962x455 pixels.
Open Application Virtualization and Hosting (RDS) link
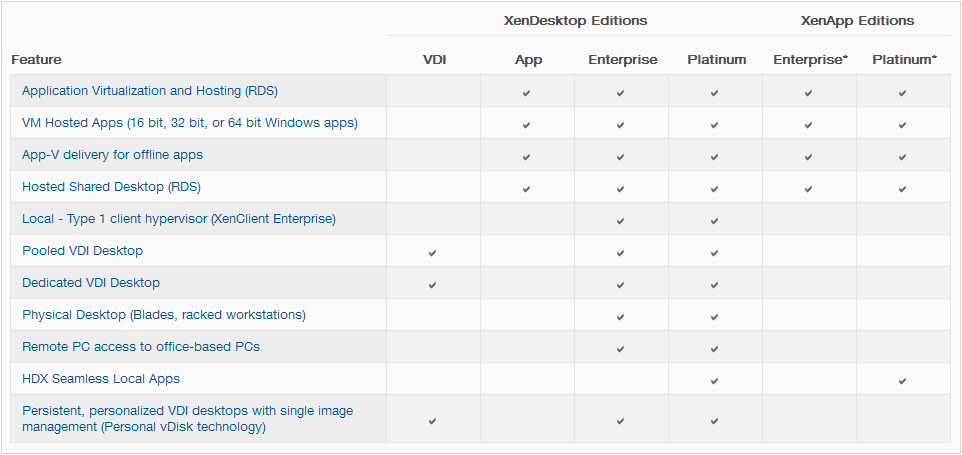click(150, 91)
